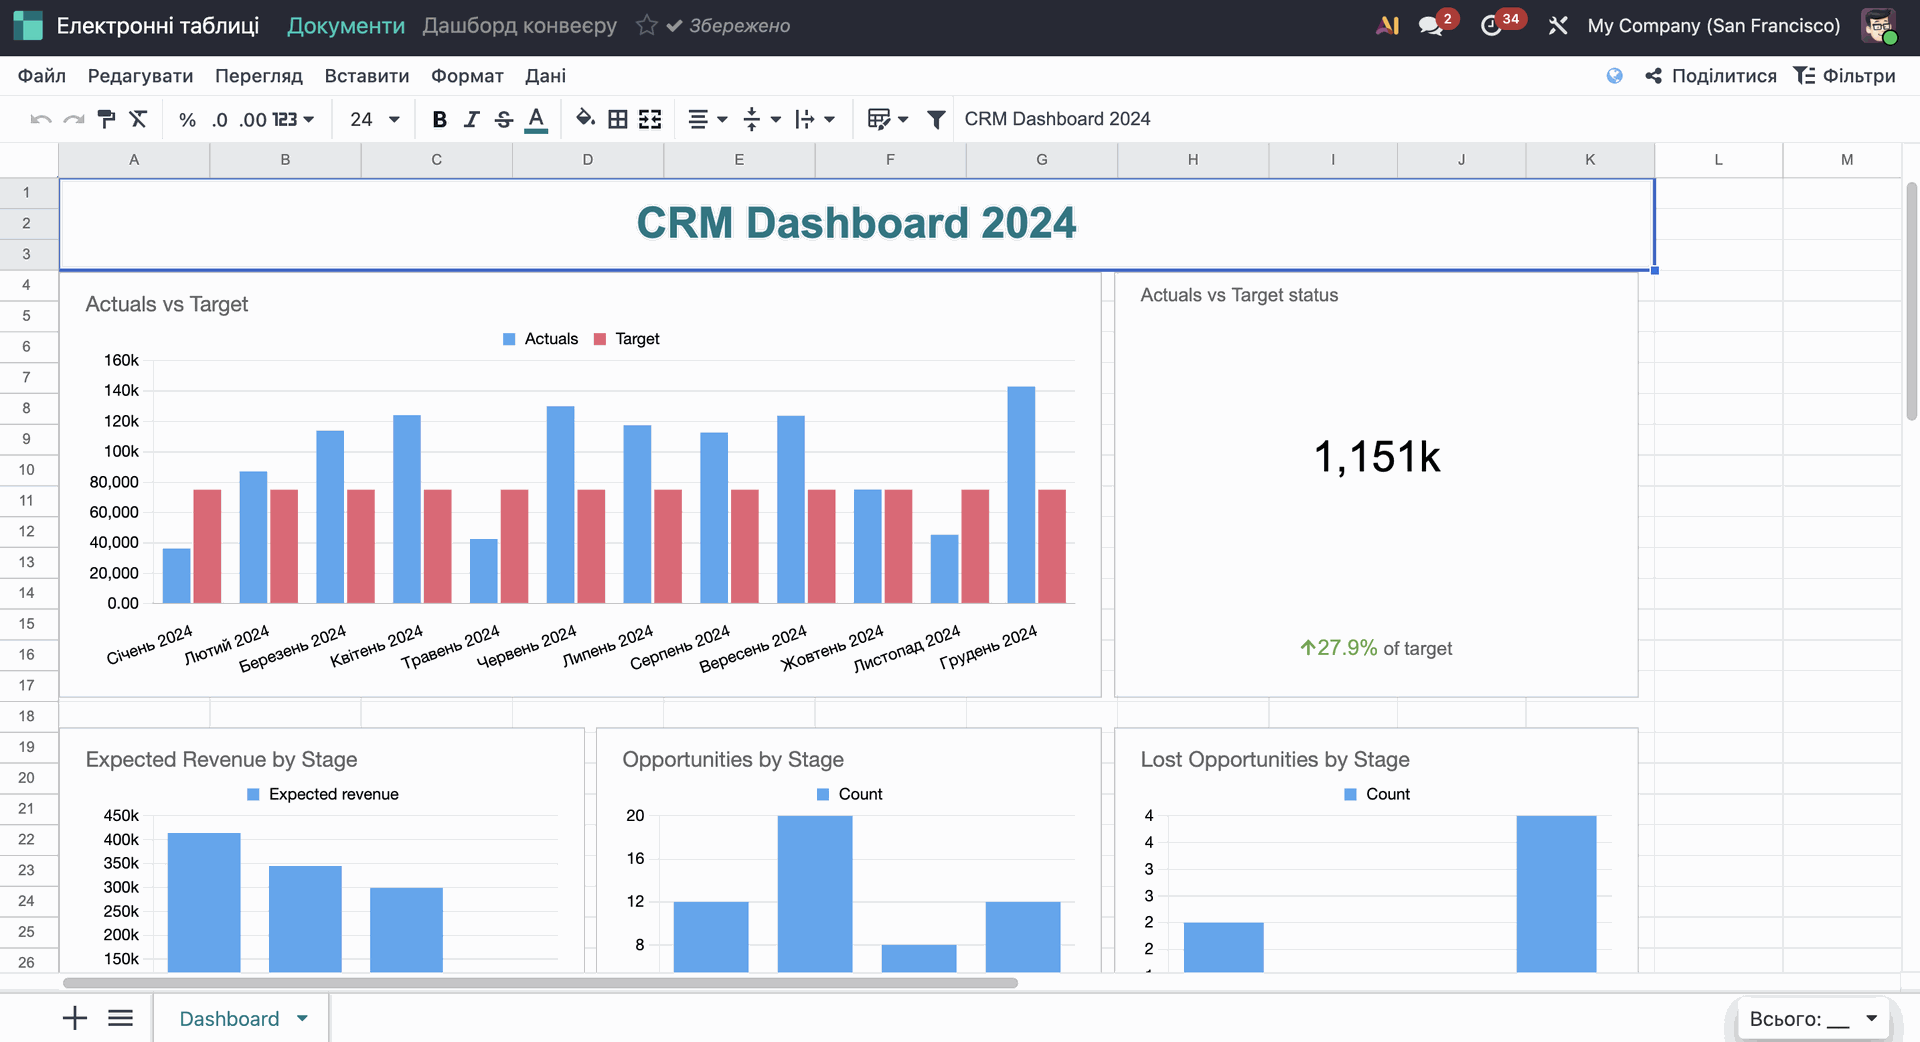1920x1042 pixels.
Task: Expand the Dashboard sheet tab arrow
Action: pos(302,1018)
